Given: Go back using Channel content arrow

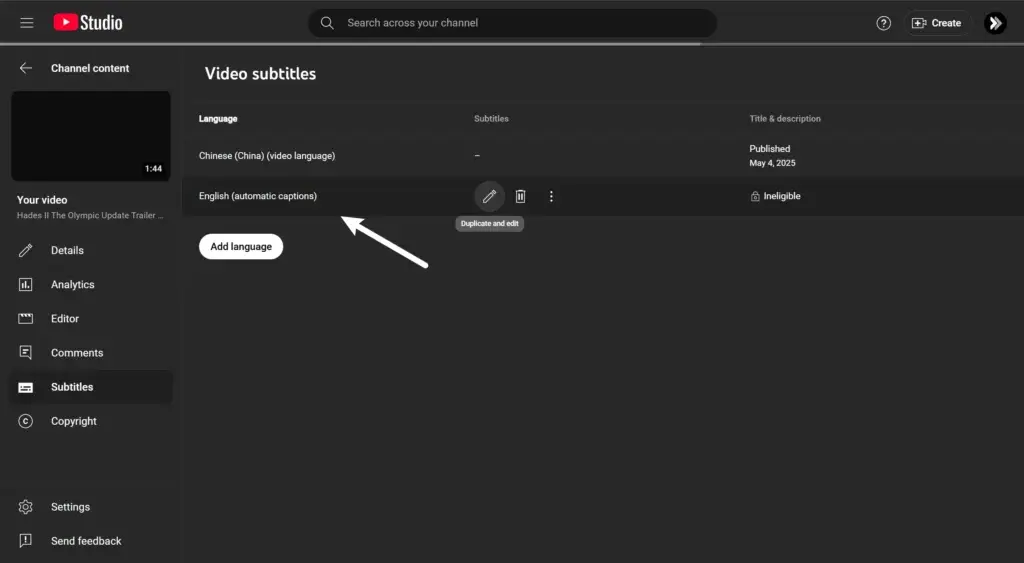Looking at the screenshot, I should [26, 68].
